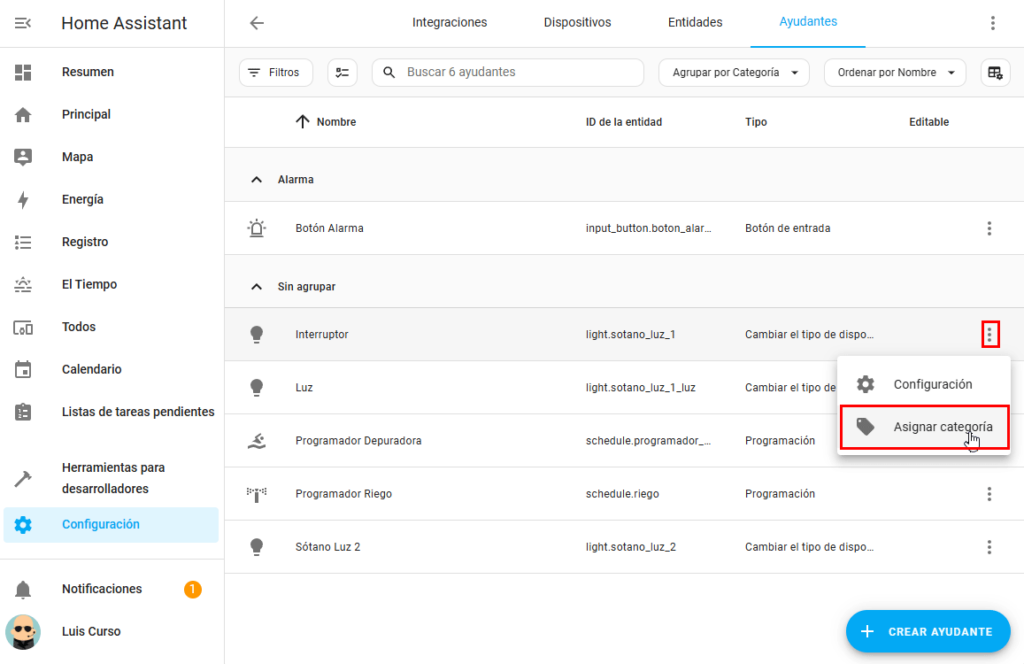1024x664 pixels.
Task: Open Herramientas para desarrolladores hammer icon
Action: pyautogui.click(x=23, y=479)
